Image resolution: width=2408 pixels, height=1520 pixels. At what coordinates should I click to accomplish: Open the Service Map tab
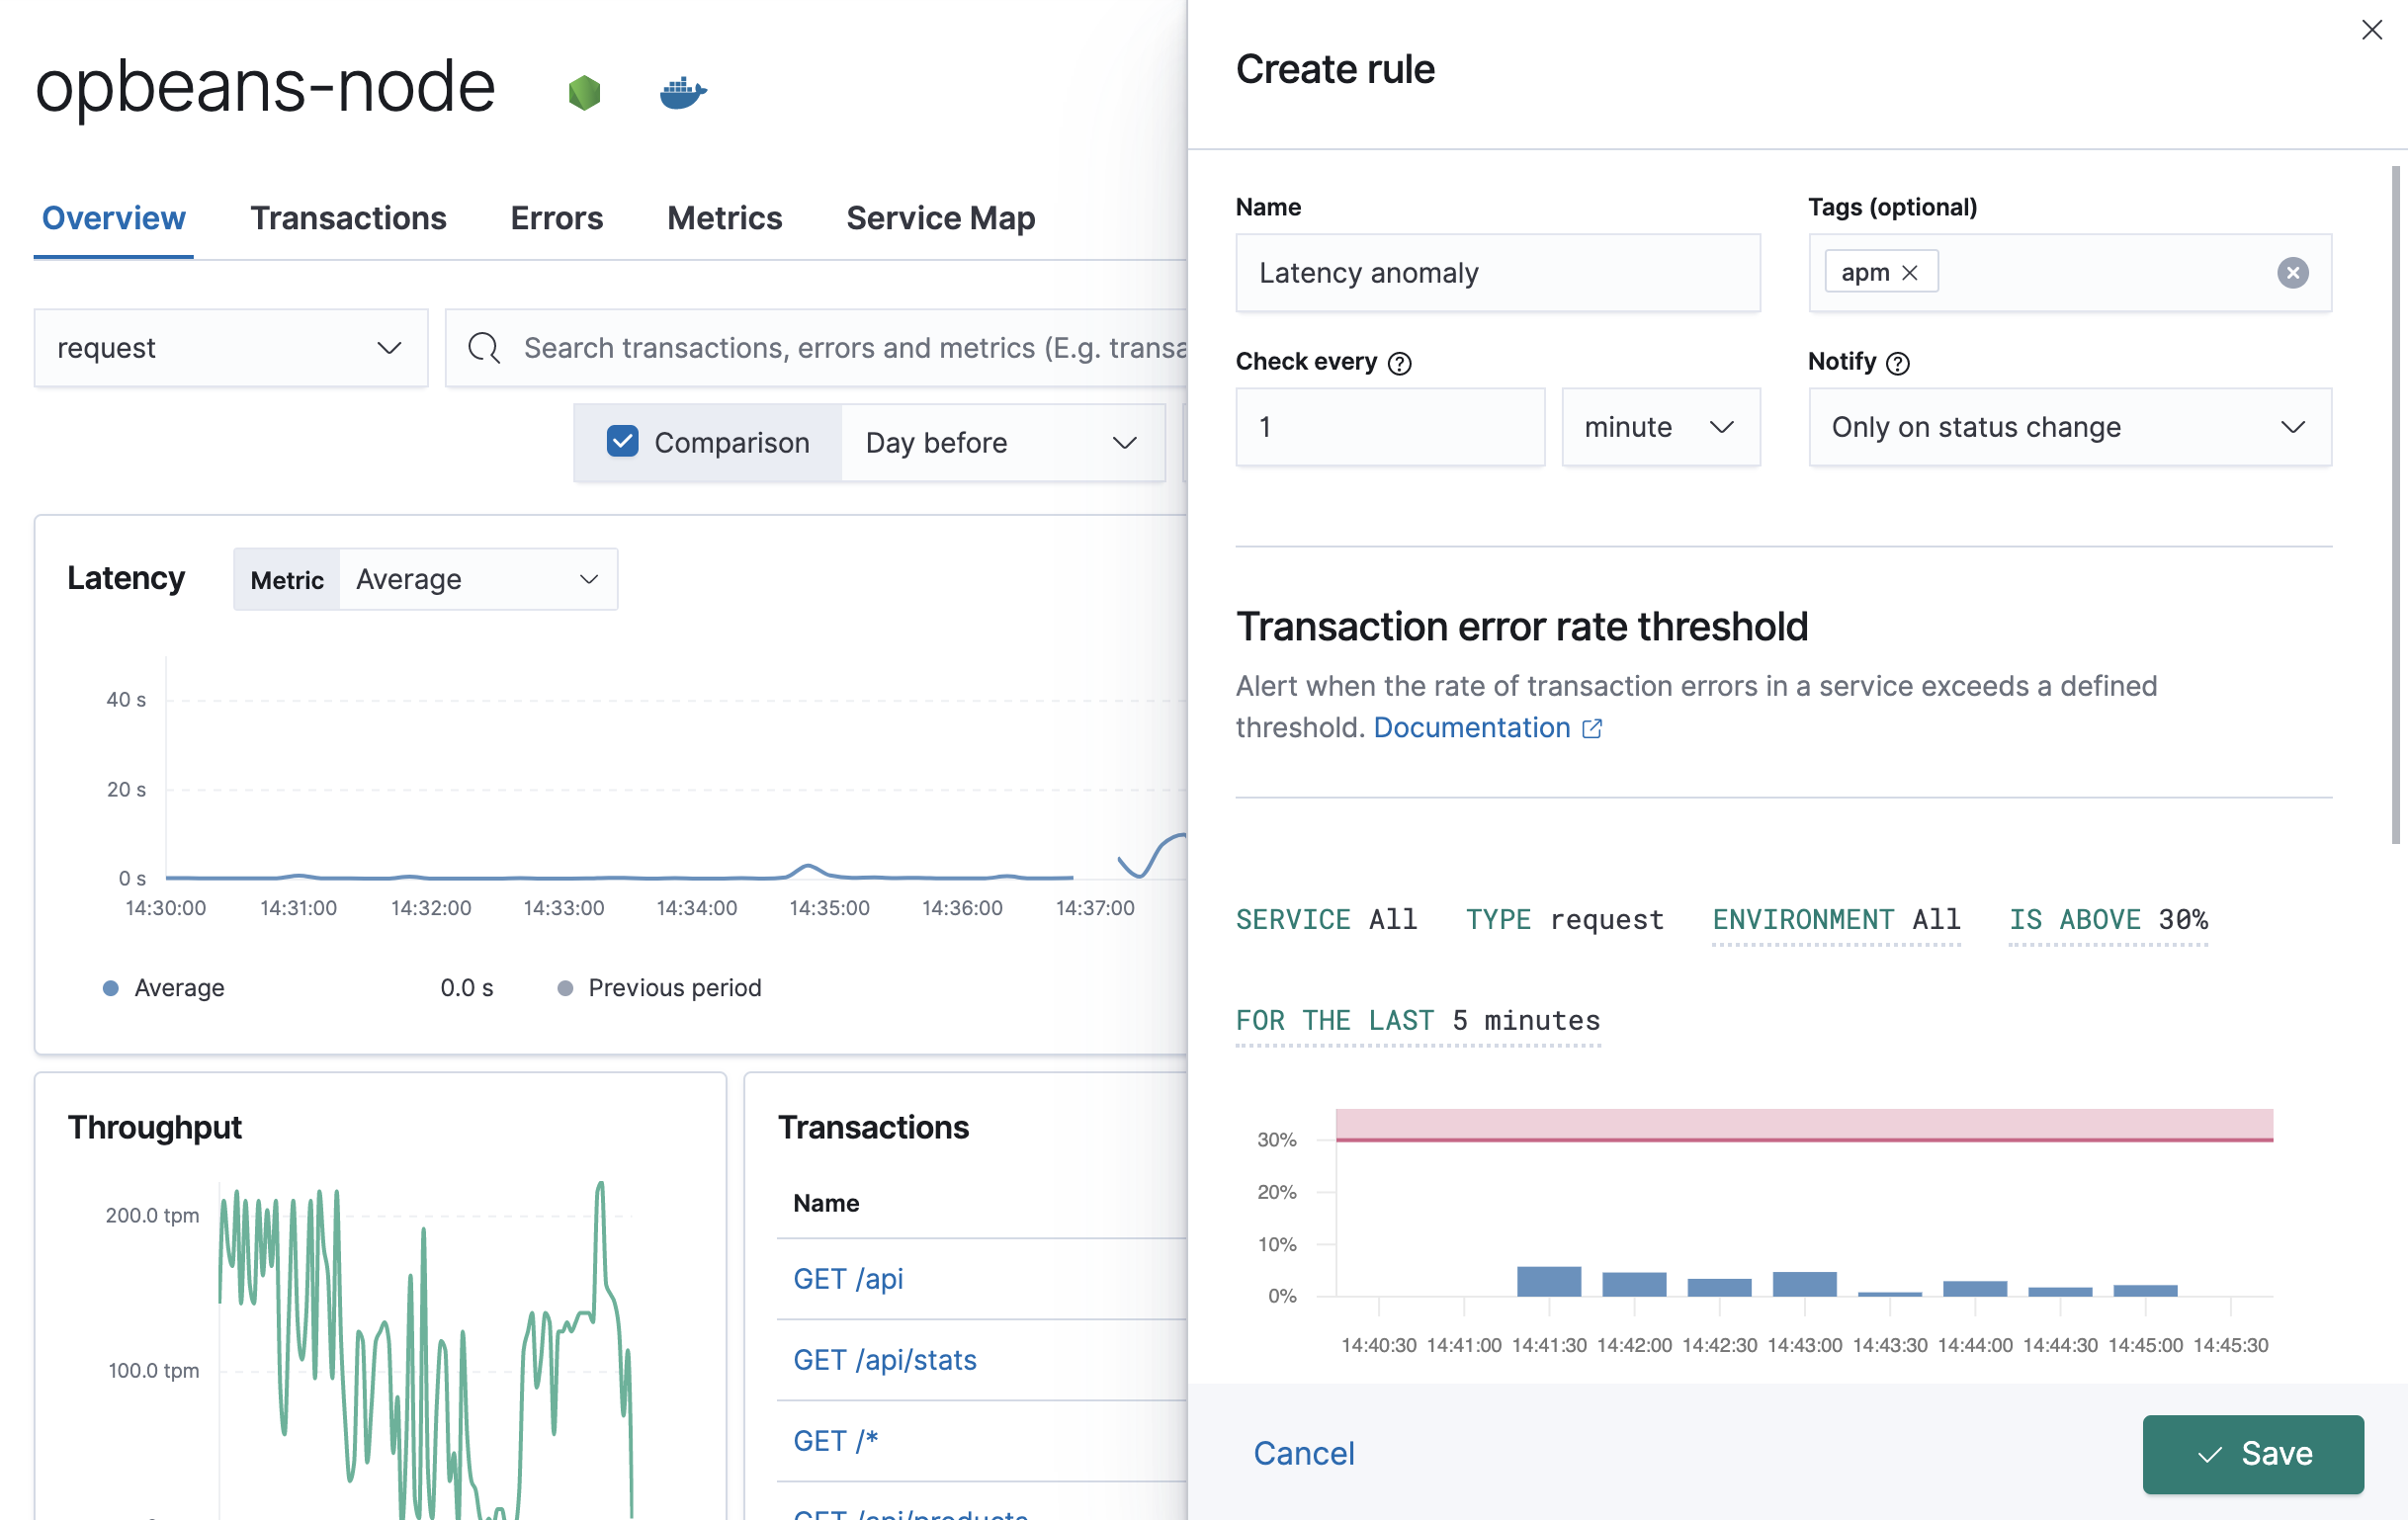[x=940, y=218]
